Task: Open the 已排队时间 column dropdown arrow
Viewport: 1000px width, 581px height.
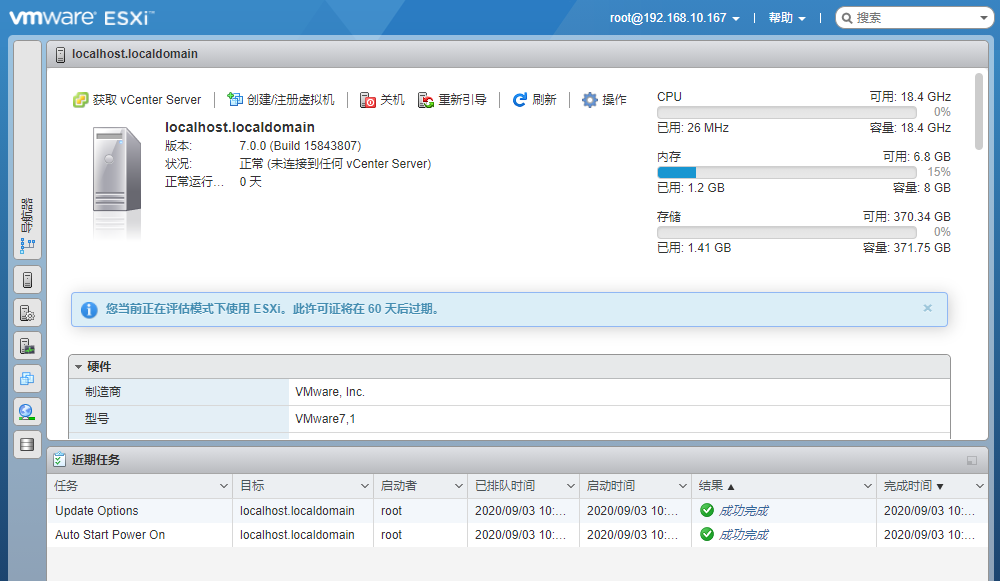Action: point(570,486)
